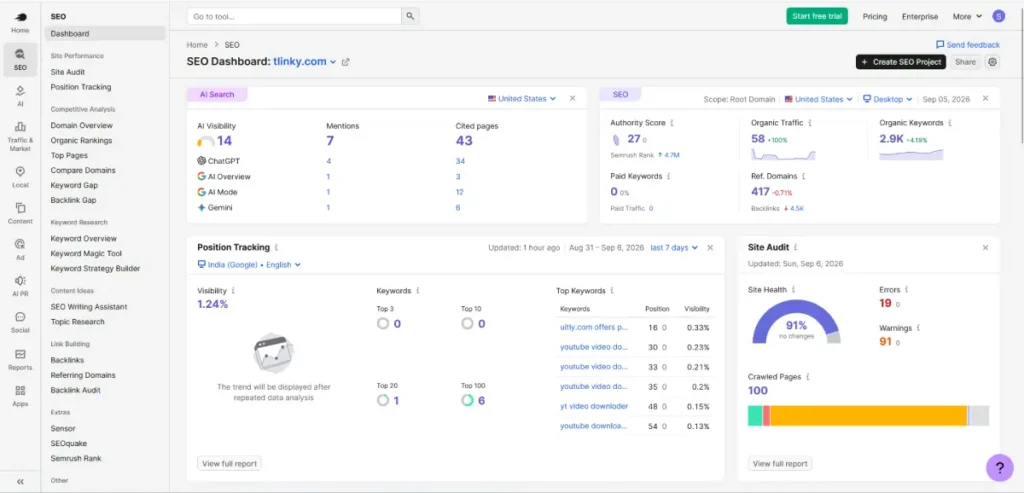
Task: Click the search magnifier button
Action: (410, 16)
